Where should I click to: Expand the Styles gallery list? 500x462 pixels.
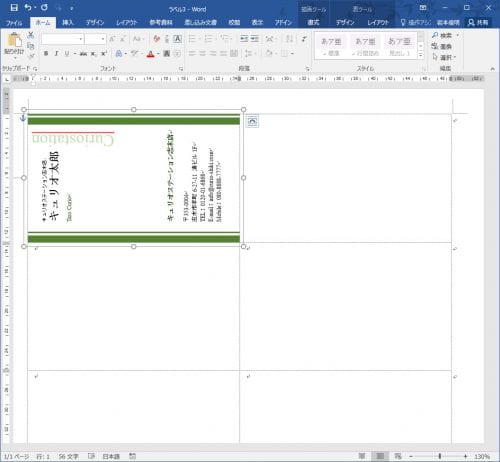coord(421,55)
